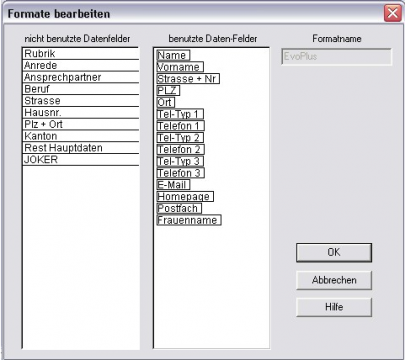Viewport: 405px width, 360px height.
Task: Pick the Strasse + Nr used field
Action: (188, 79)
